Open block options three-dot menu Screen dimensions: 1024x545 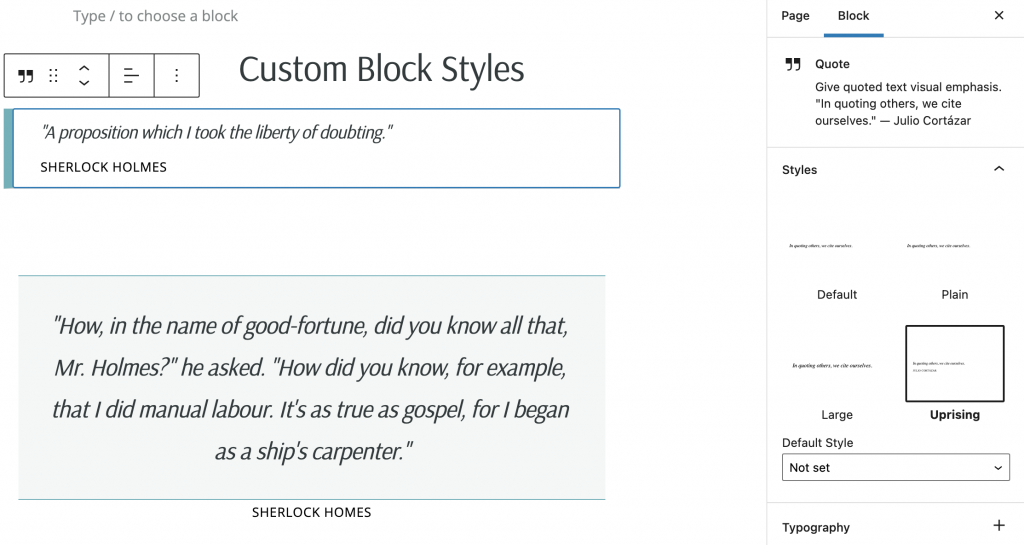[176, 76]
